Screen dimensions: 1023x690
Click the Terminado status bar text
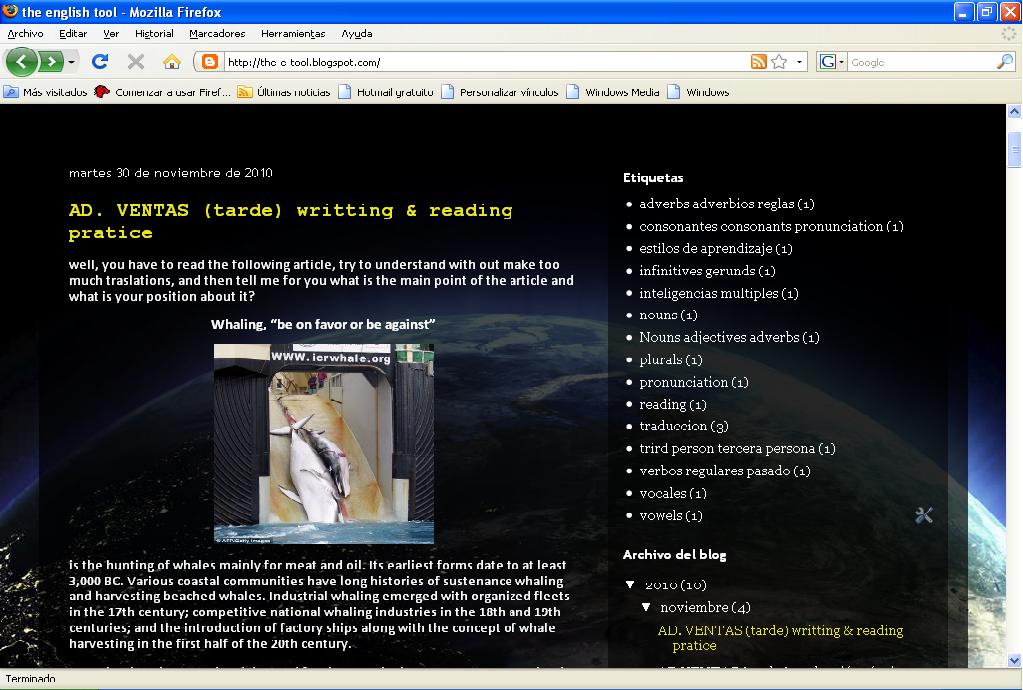(31, 679)
